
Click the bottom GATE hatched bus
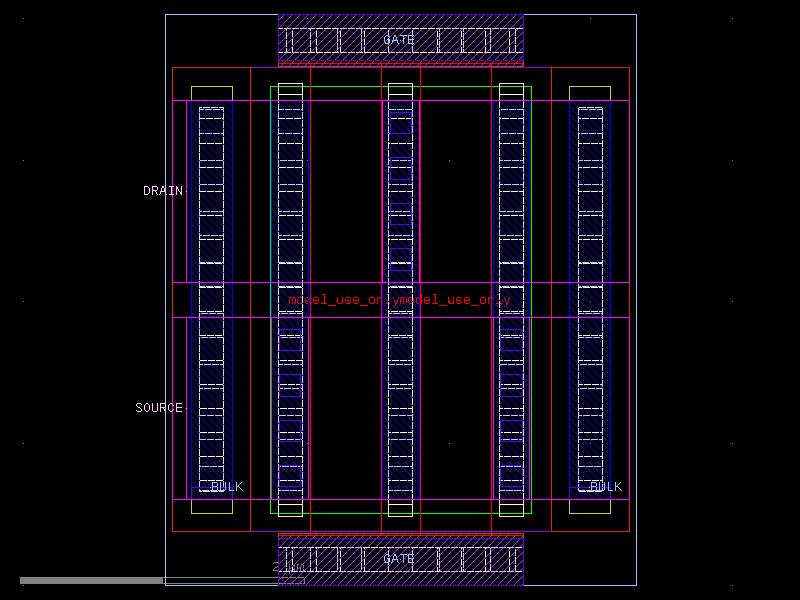tap(400, 558)
